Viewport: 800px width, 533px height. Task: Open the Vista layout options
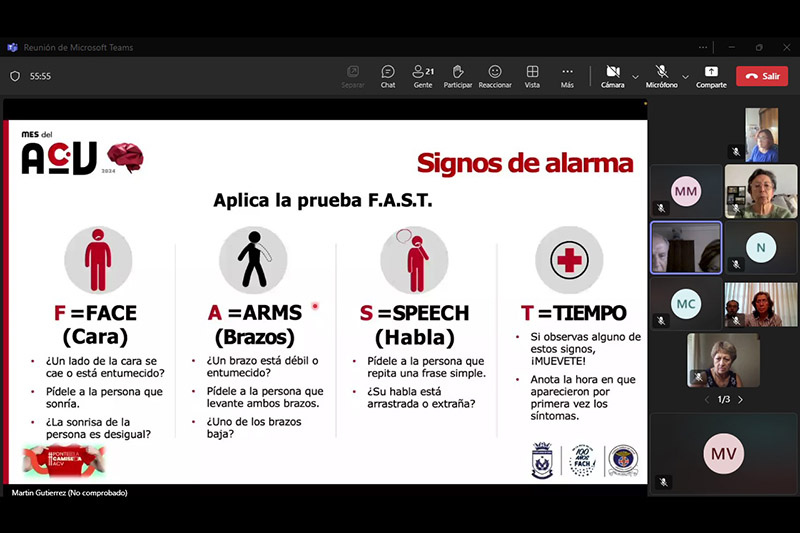click(x=532, y=77)
